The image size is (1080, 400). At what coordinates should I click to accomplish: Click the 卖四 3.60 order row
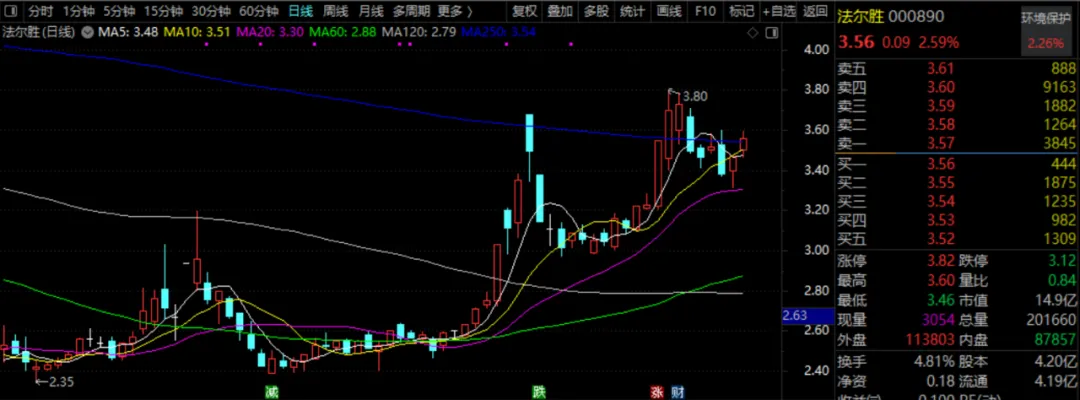coord(957,87)
